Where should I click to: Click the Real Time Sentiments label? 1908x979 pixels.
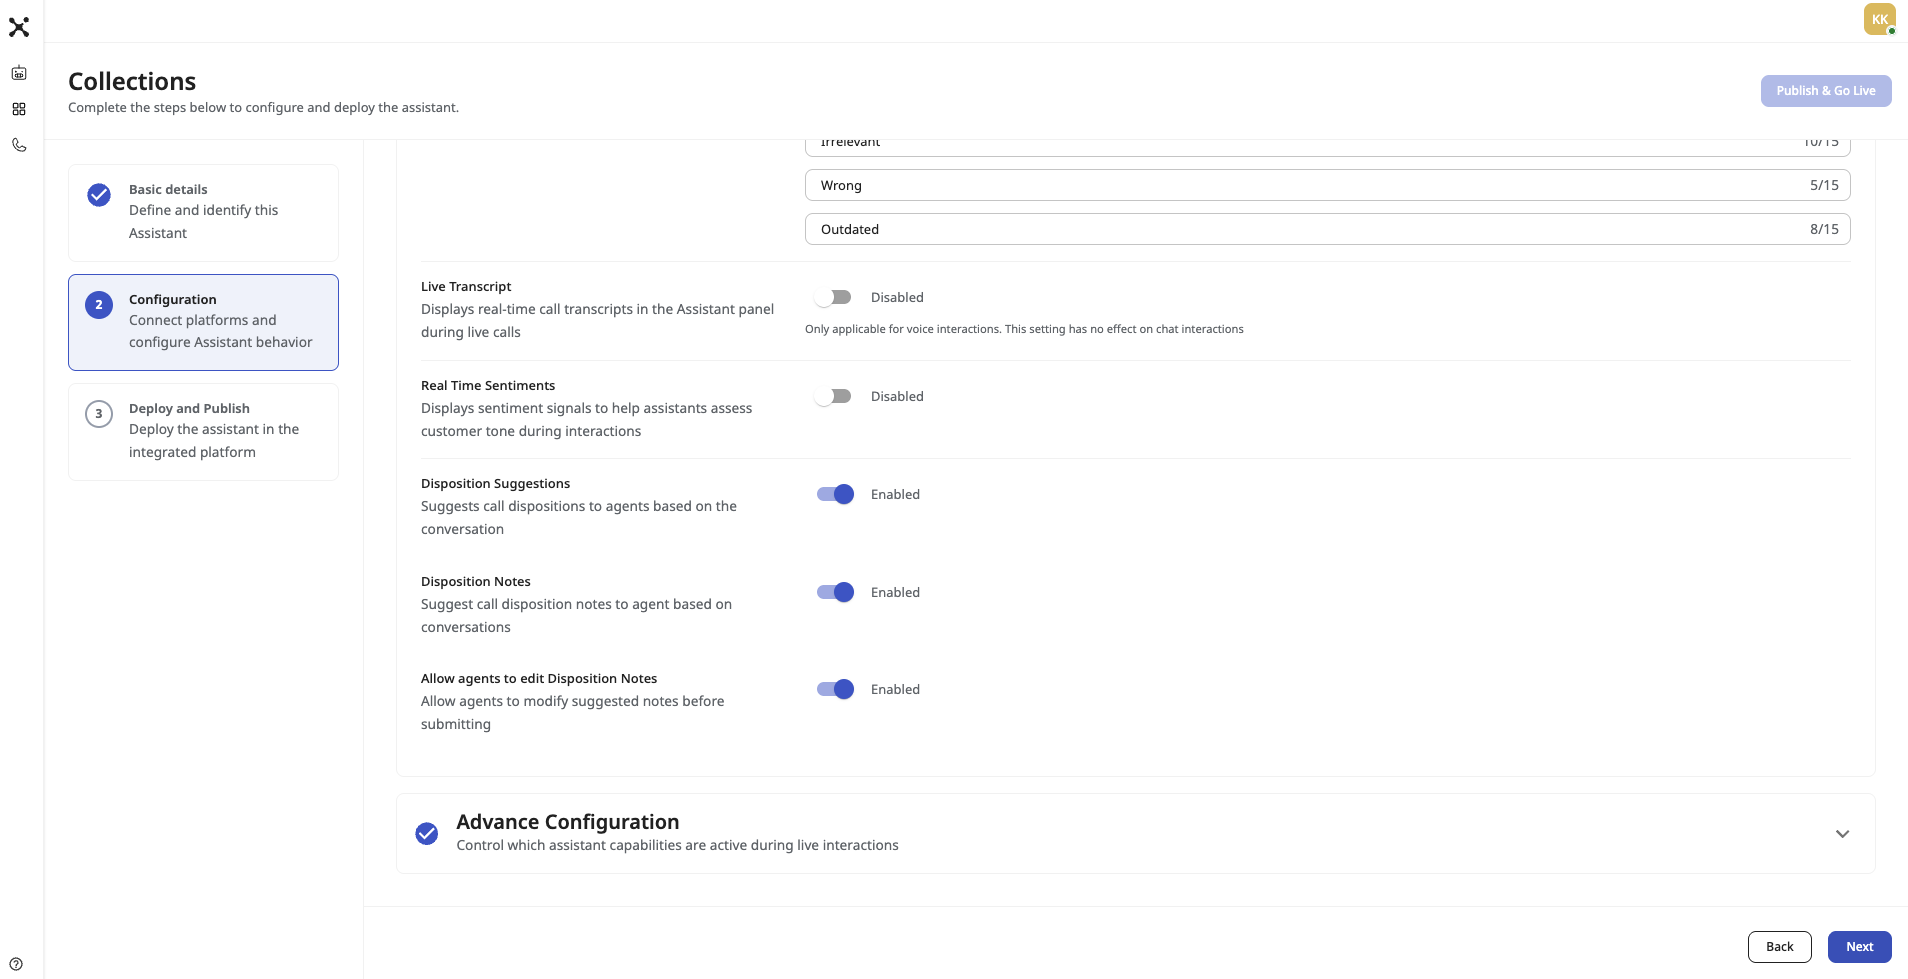tap(488, 385)
